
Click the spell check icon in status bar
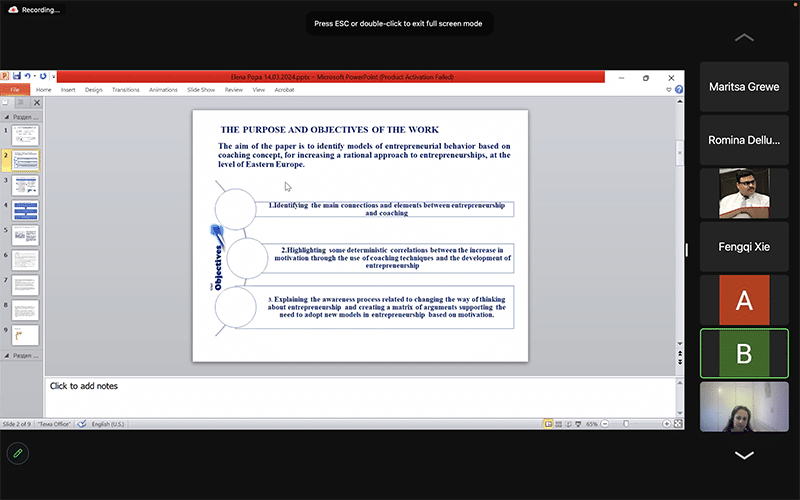pos(82,424)
